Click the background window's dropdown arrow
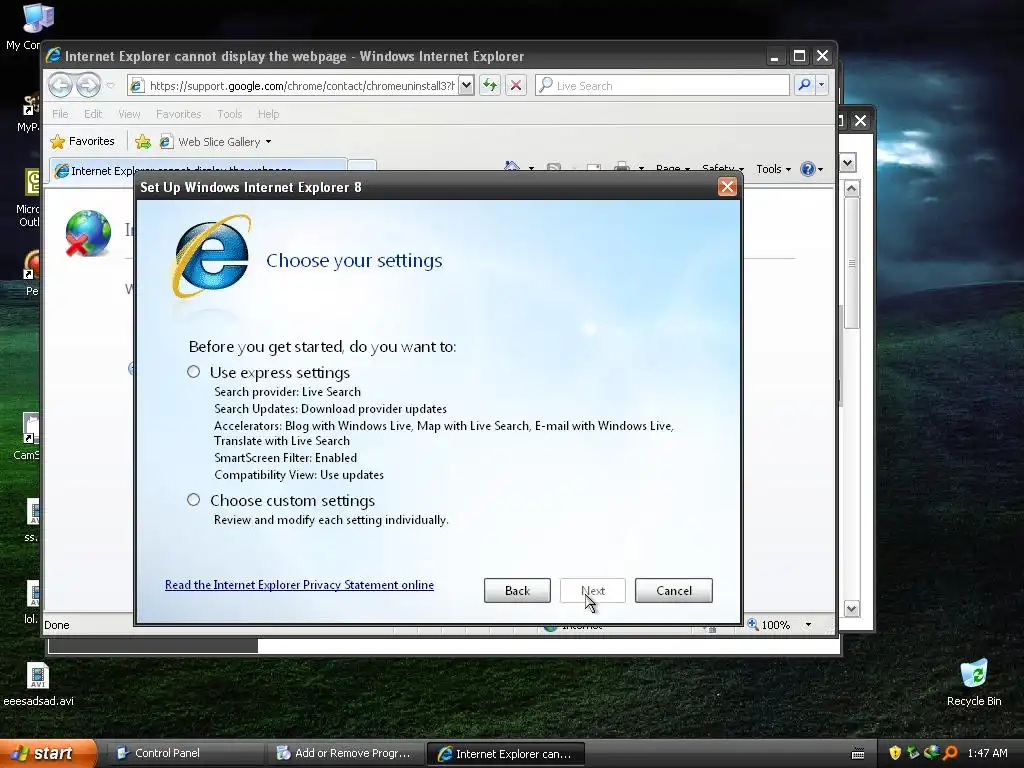The height and width of the screenshot is (768, 1024). point(848,162)
